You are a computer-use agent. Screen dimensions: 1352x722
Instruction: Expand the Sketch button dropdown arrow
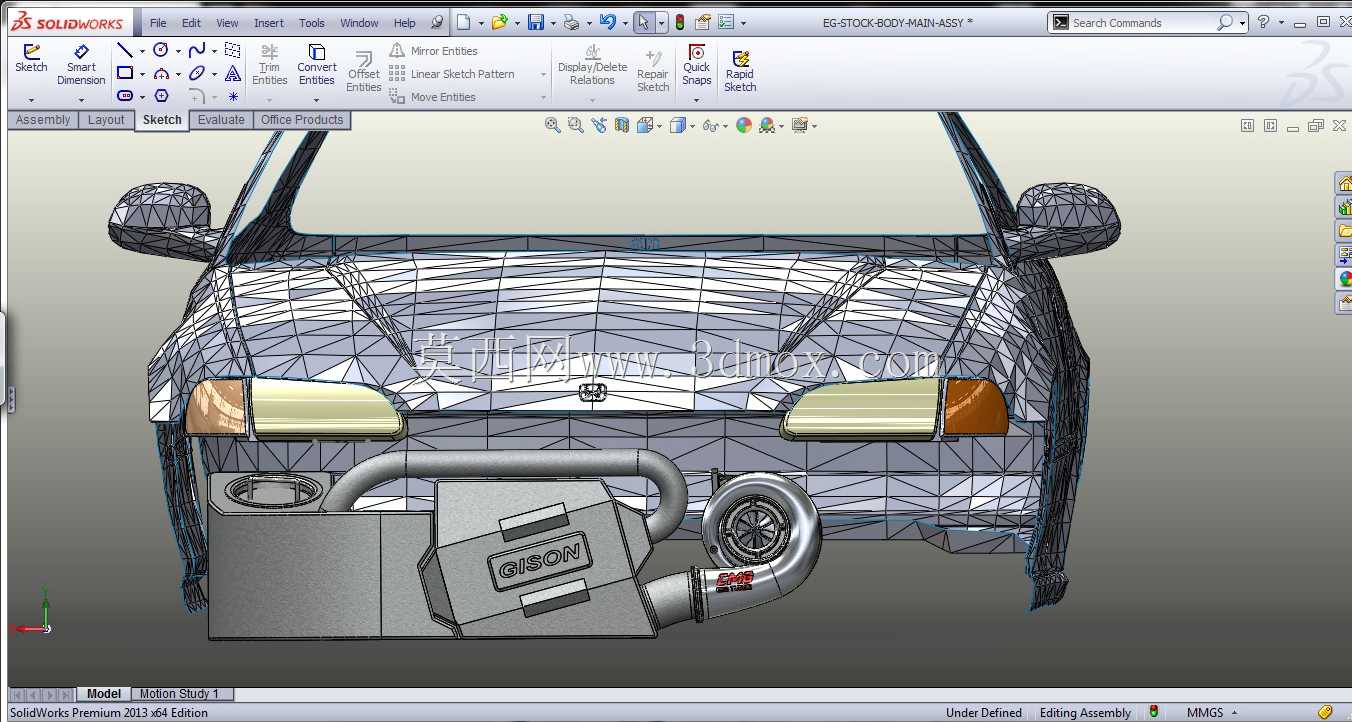click(x=31, y=100)
